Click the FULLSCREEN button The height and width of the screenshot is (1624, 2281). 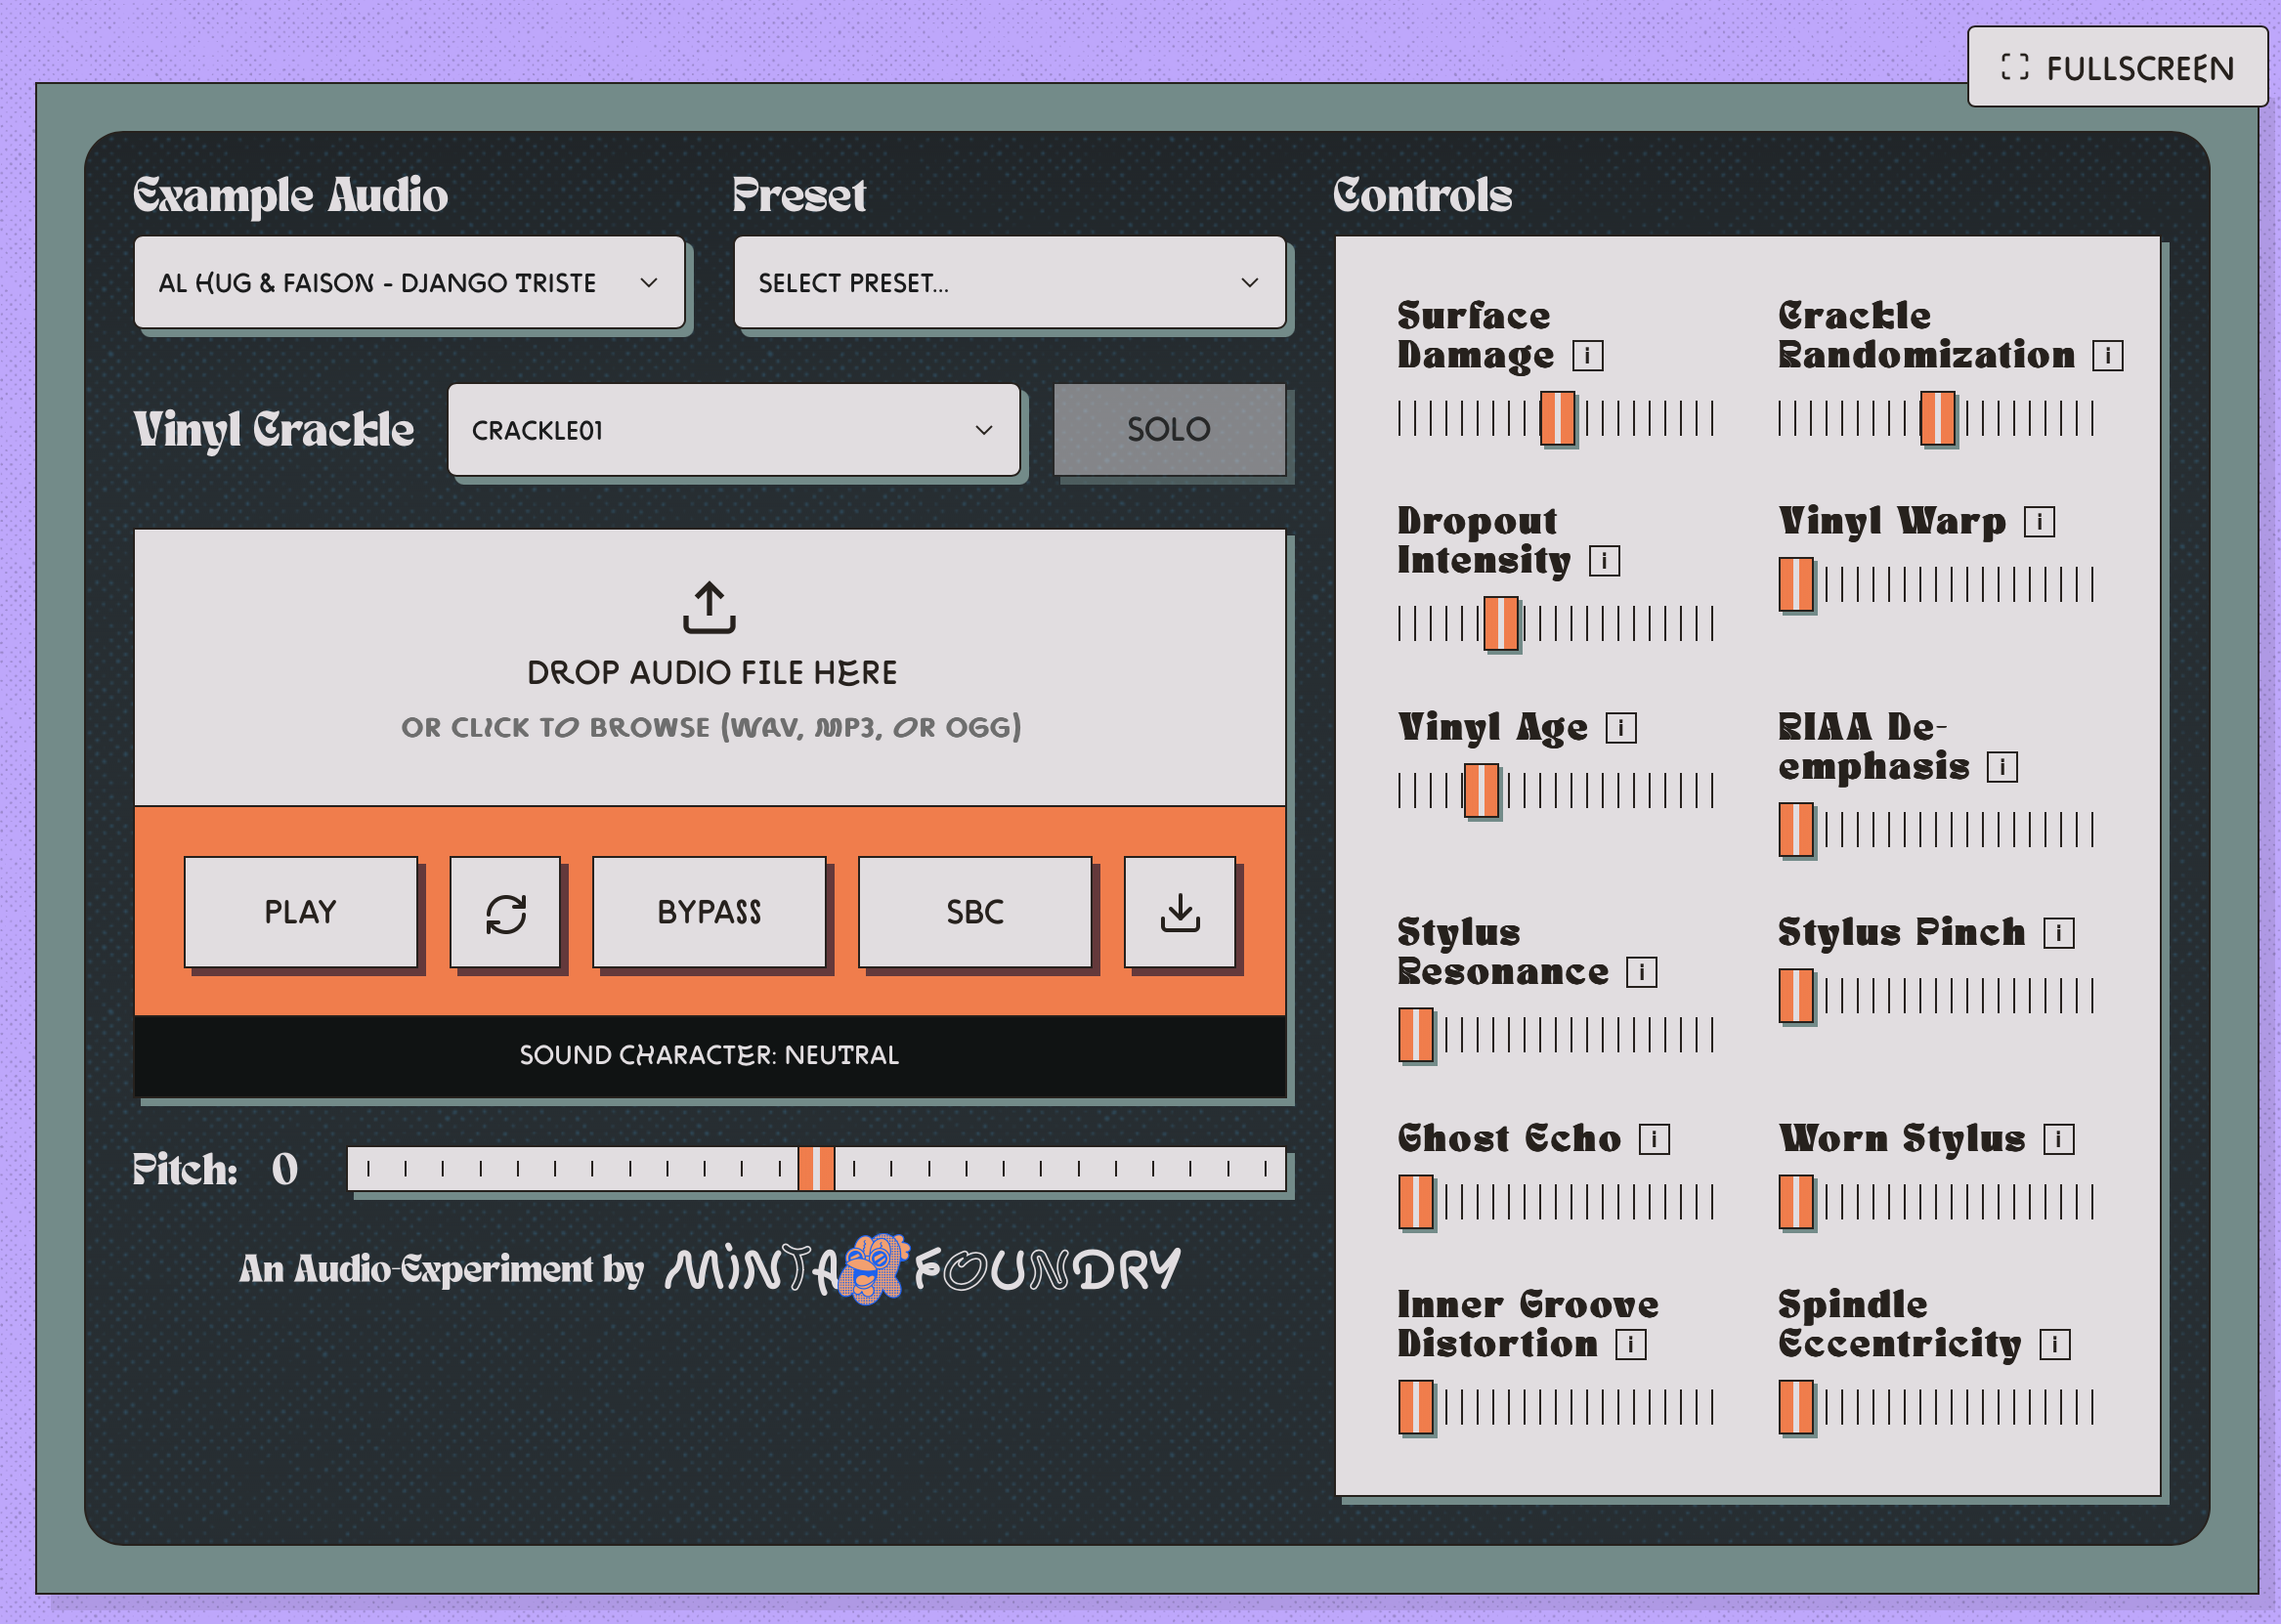click(2117, 67)
